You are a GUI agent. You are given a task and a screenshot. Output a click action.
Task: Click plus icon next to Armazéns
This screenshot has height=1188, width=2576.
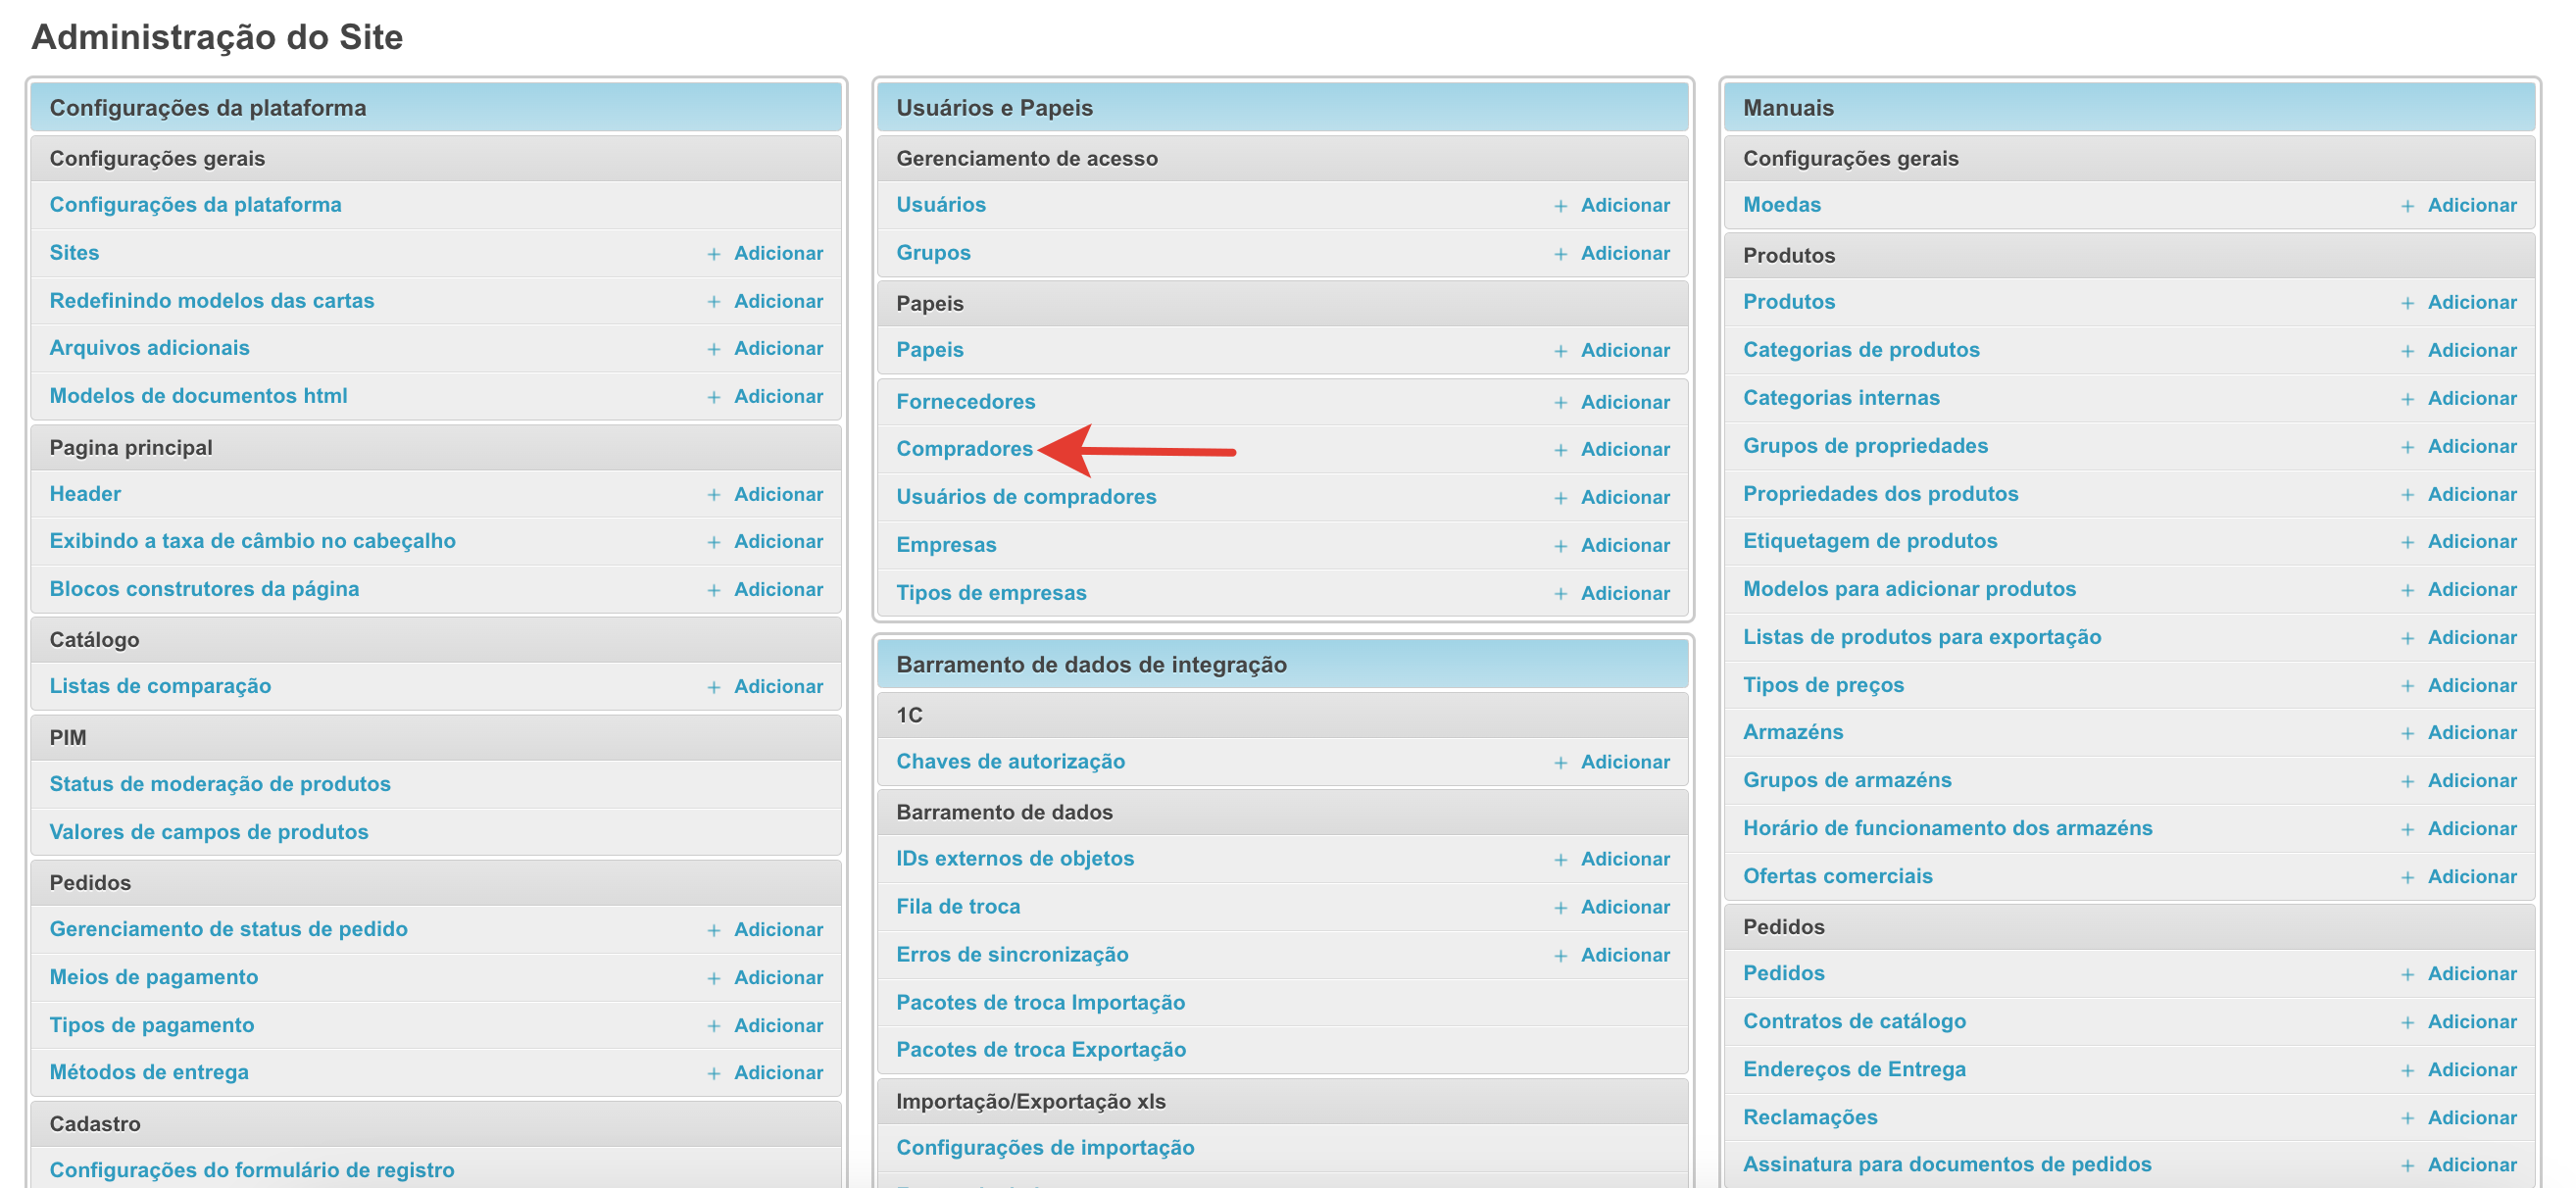[2407, 733]
